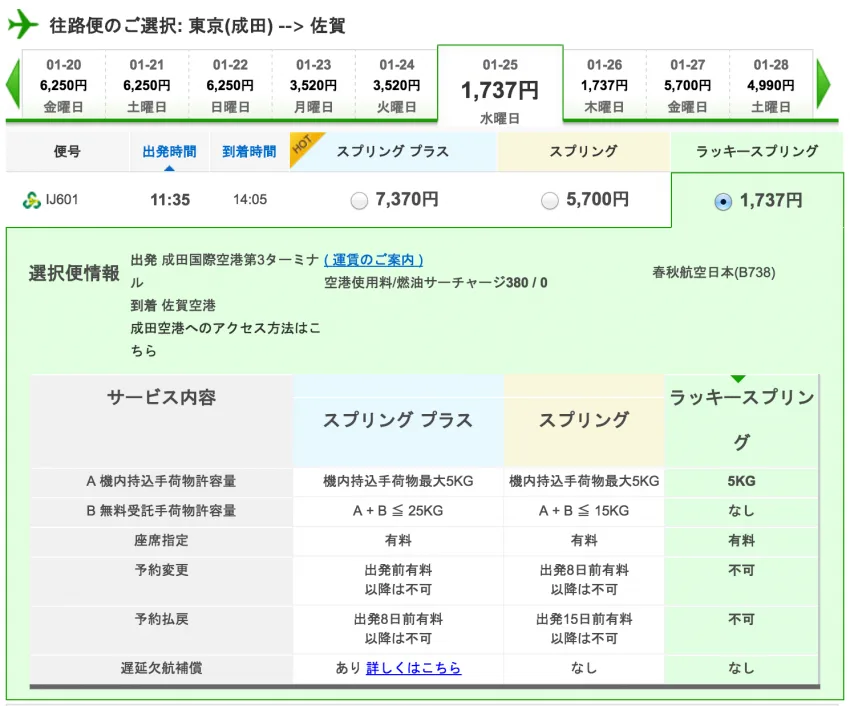Sort flights by 出発時間 column
This screenshot has width=850, height=706.
click(169, 151)
